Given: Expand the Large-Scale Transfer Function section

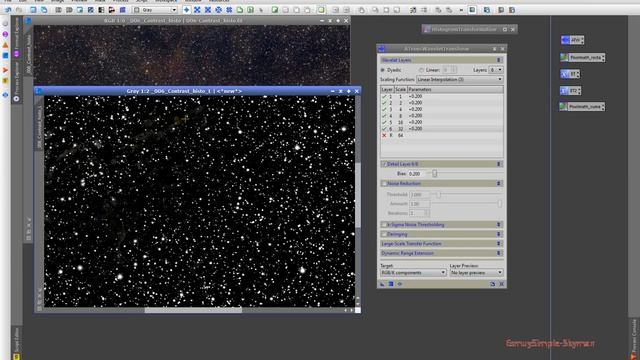Looking at the screenshot, I should [x=498, y=244].
